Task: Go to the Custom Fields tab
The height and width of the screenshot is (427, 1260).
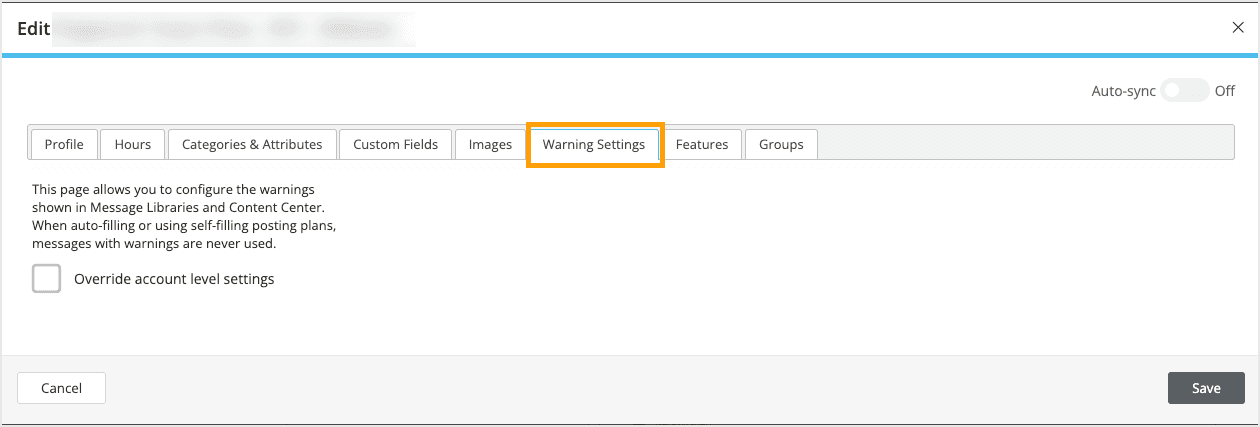Action: pos(395,144)
